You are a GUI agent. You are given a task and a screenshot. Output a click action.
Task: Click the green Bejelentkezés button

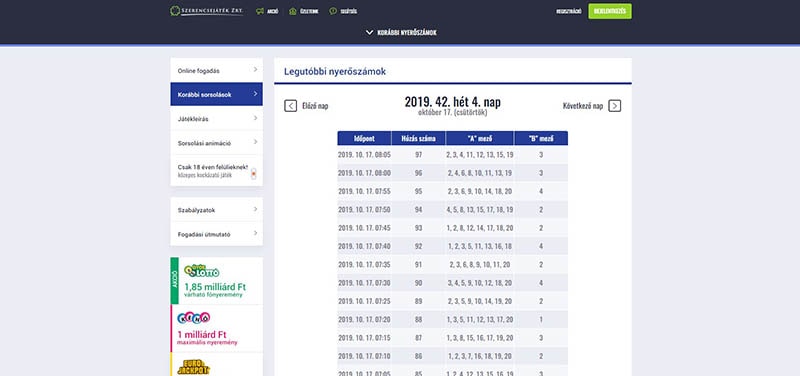(610, 11)
